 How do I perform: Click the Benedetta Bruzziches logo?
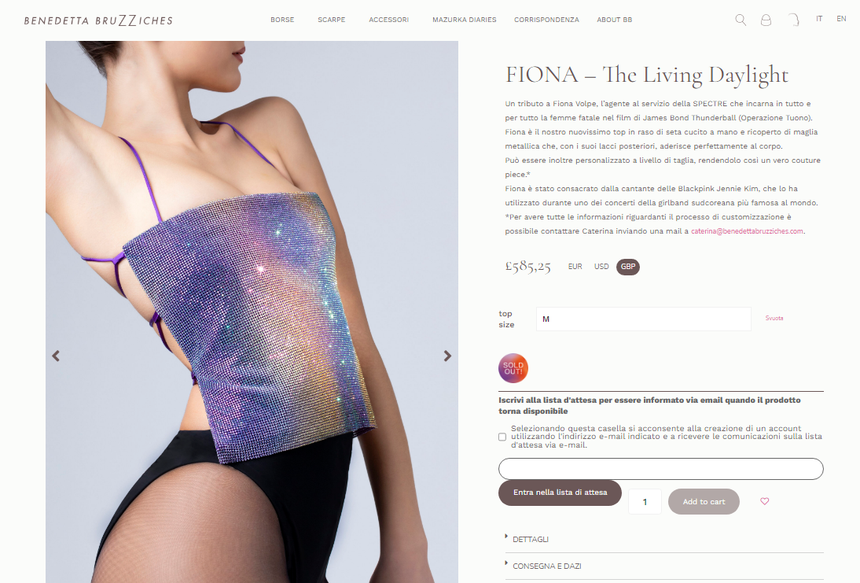tap(98, 20)
